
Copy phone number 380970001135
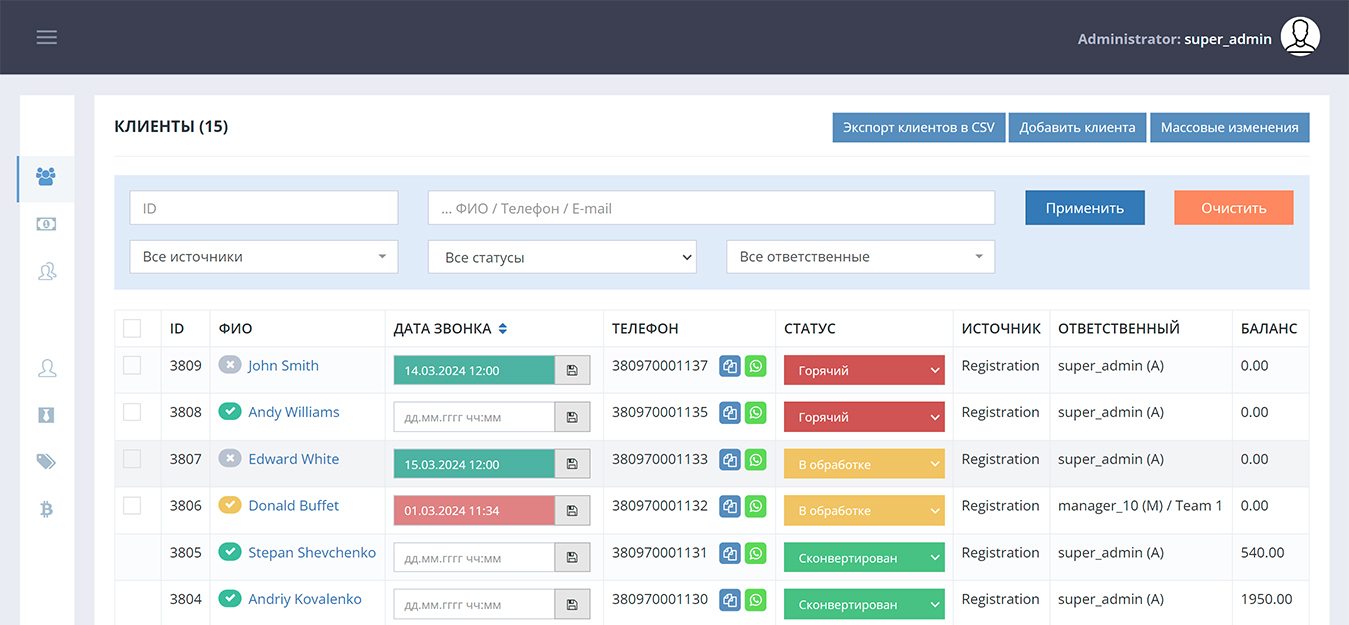(730, 412)
